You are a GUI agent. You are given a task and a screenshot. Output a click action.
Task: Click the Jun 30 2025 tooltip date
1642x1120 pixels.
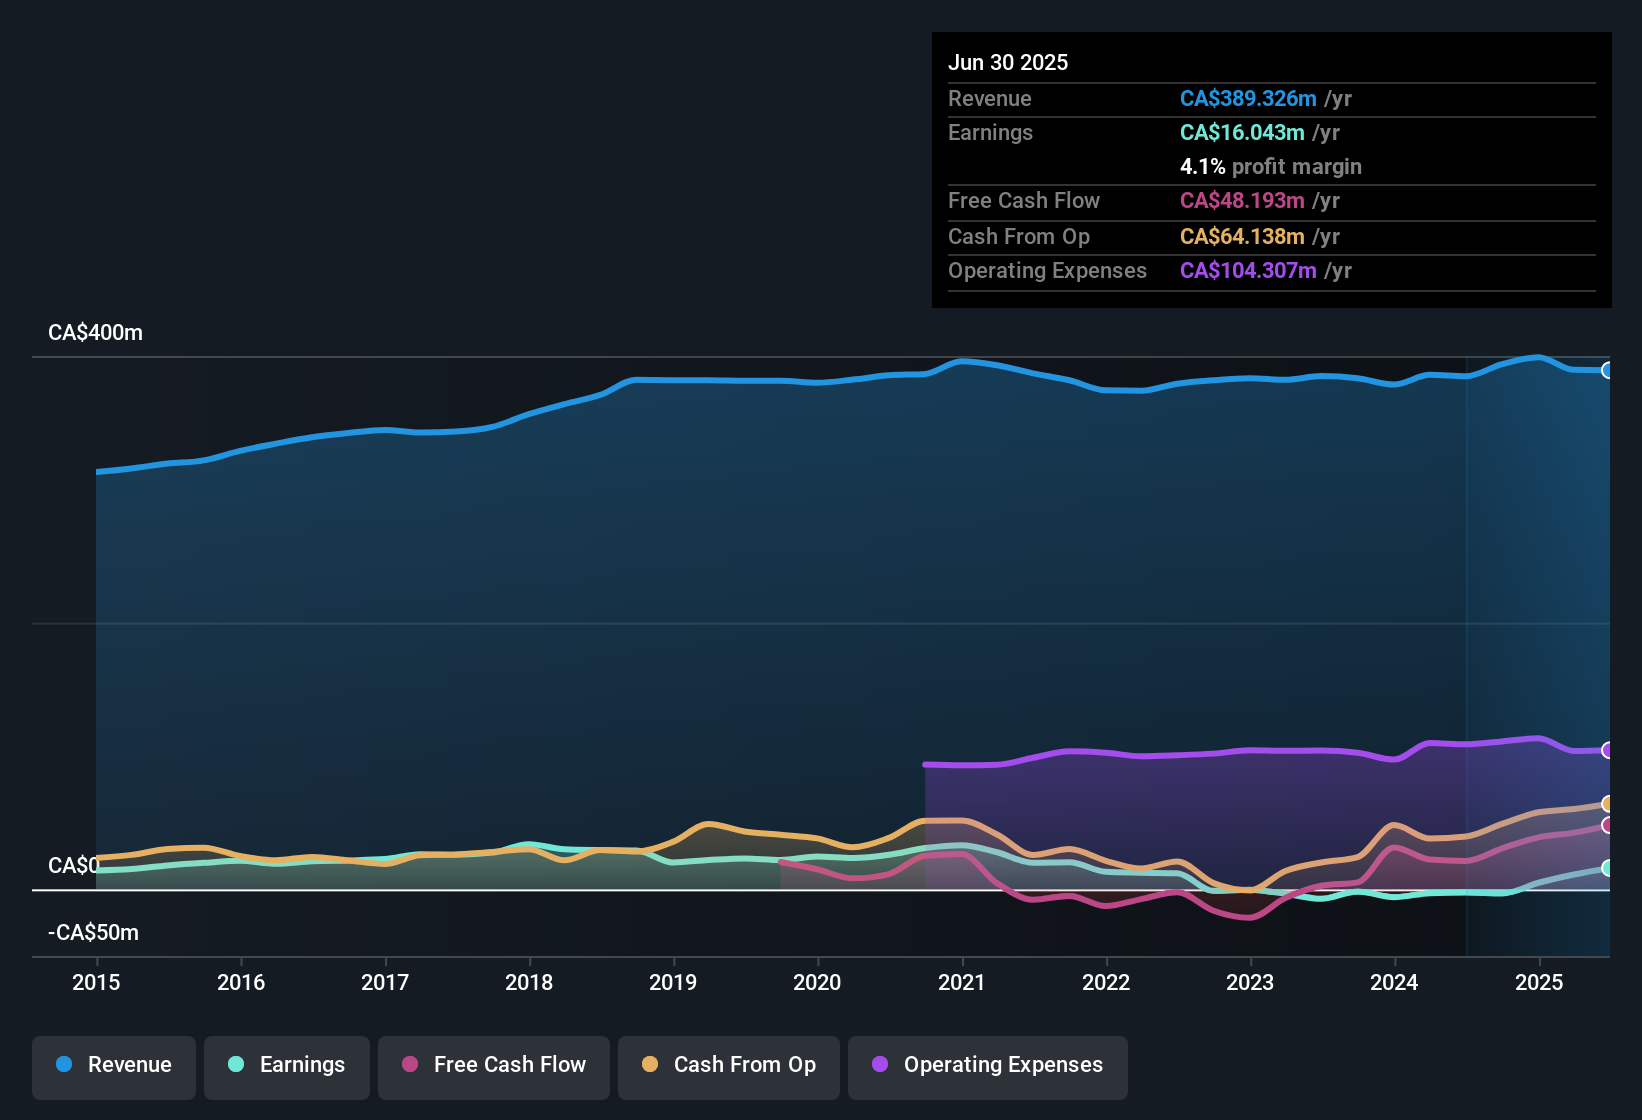(x=1008, y=62)
